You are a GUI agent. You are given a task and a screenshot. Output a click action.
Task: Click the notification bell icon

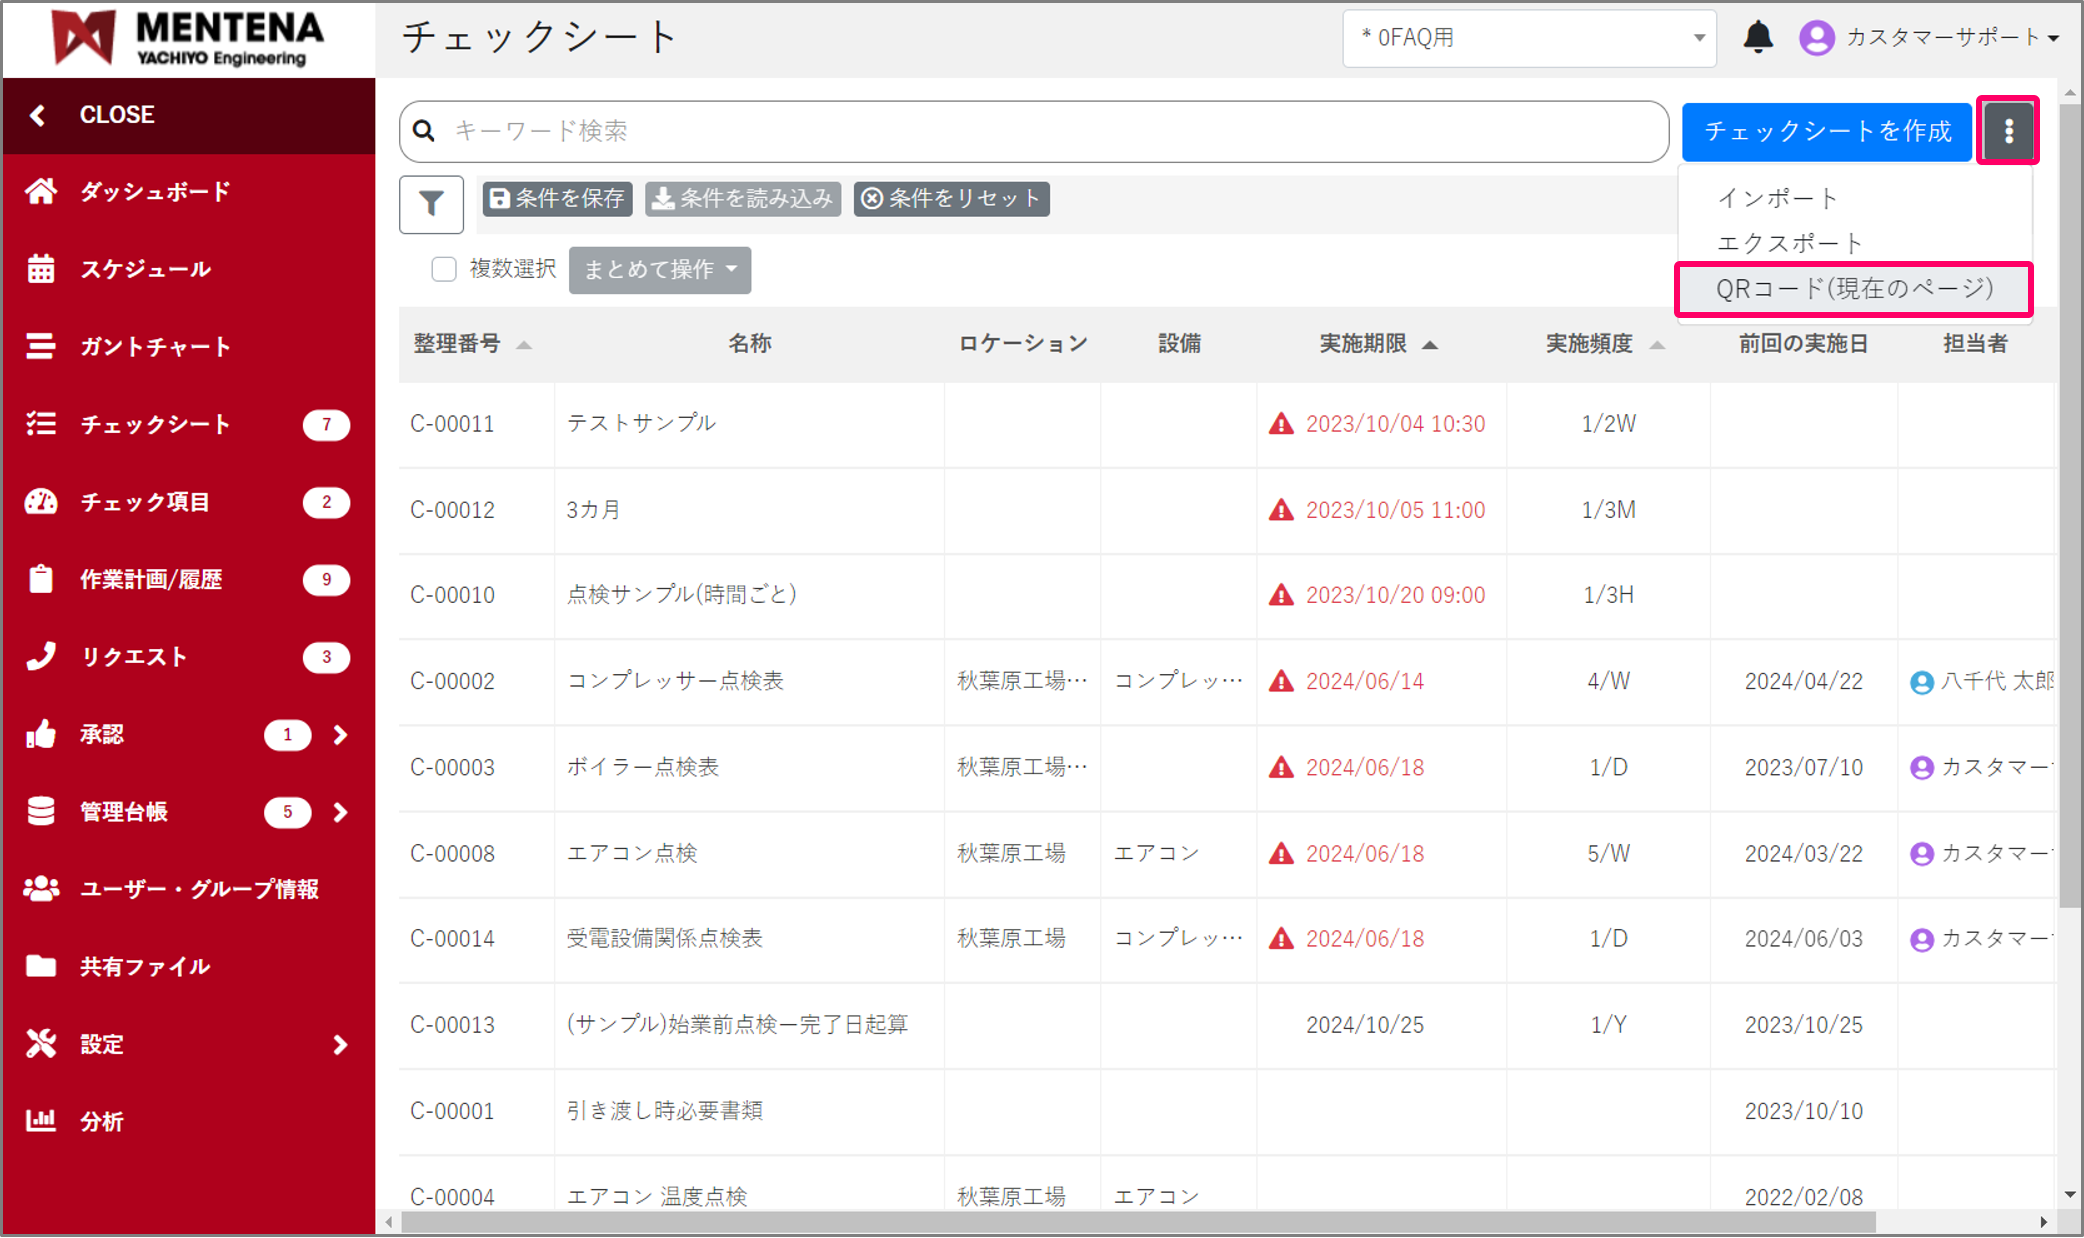point(1759,37)
